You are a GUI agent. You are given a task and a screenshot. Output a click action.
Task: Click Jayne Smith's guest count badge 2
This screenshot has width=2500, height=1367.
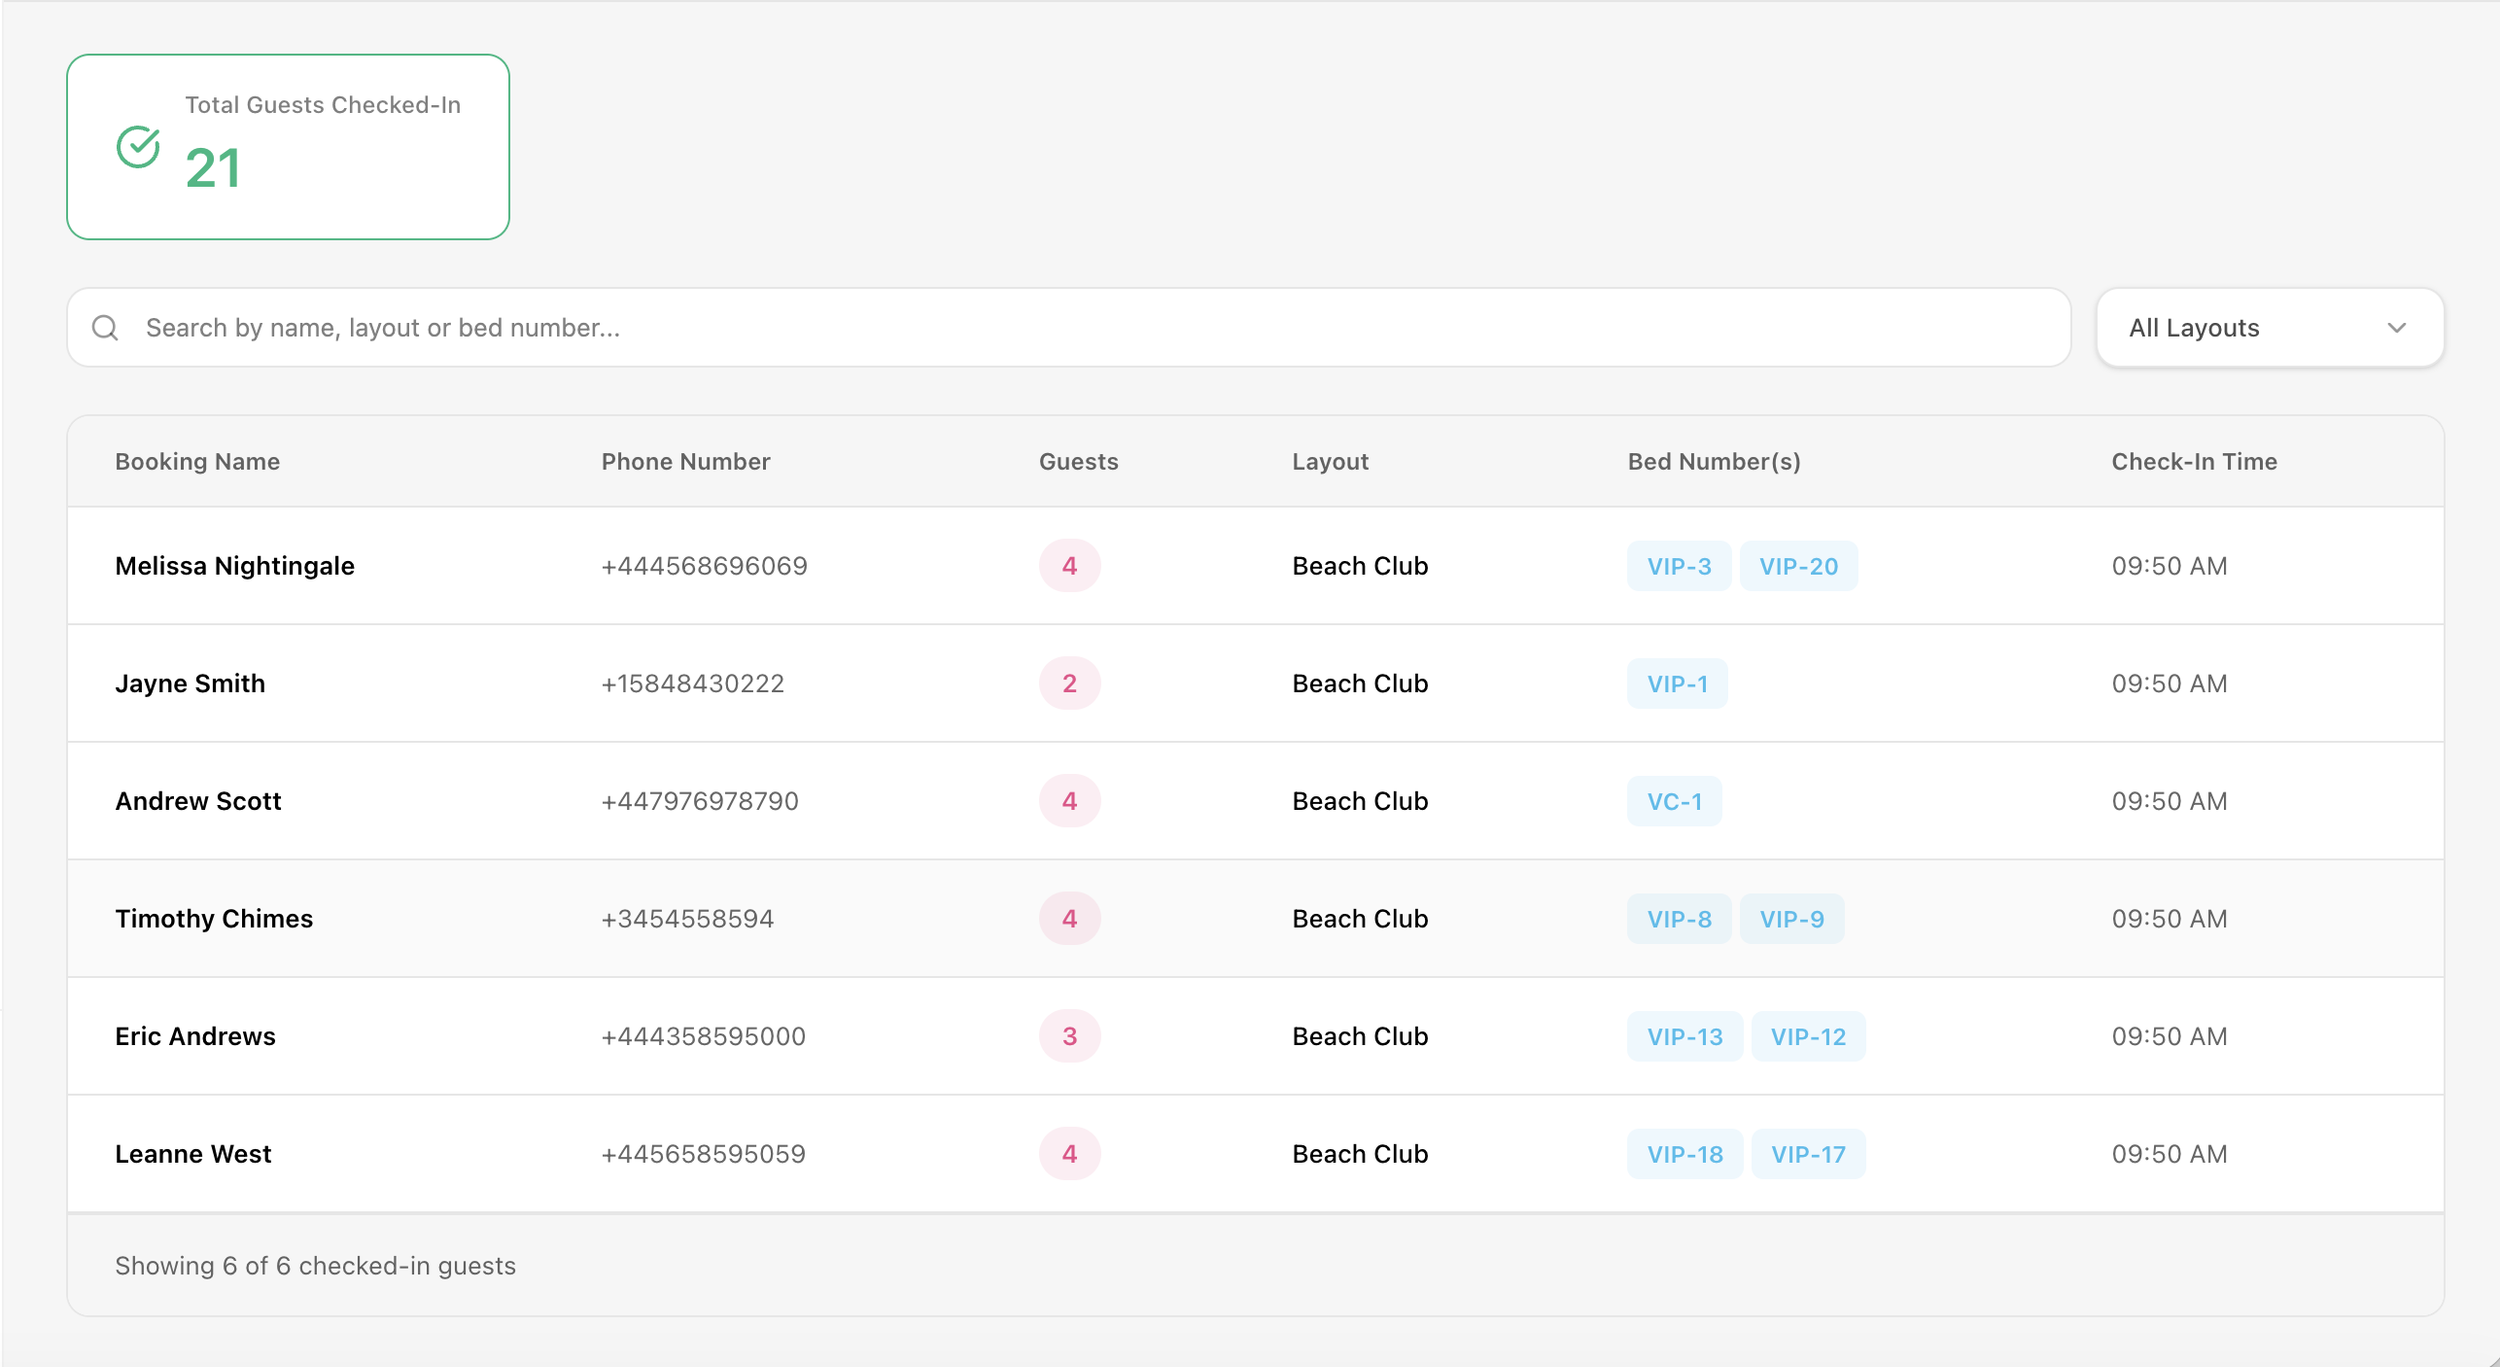click(1068, 684)
